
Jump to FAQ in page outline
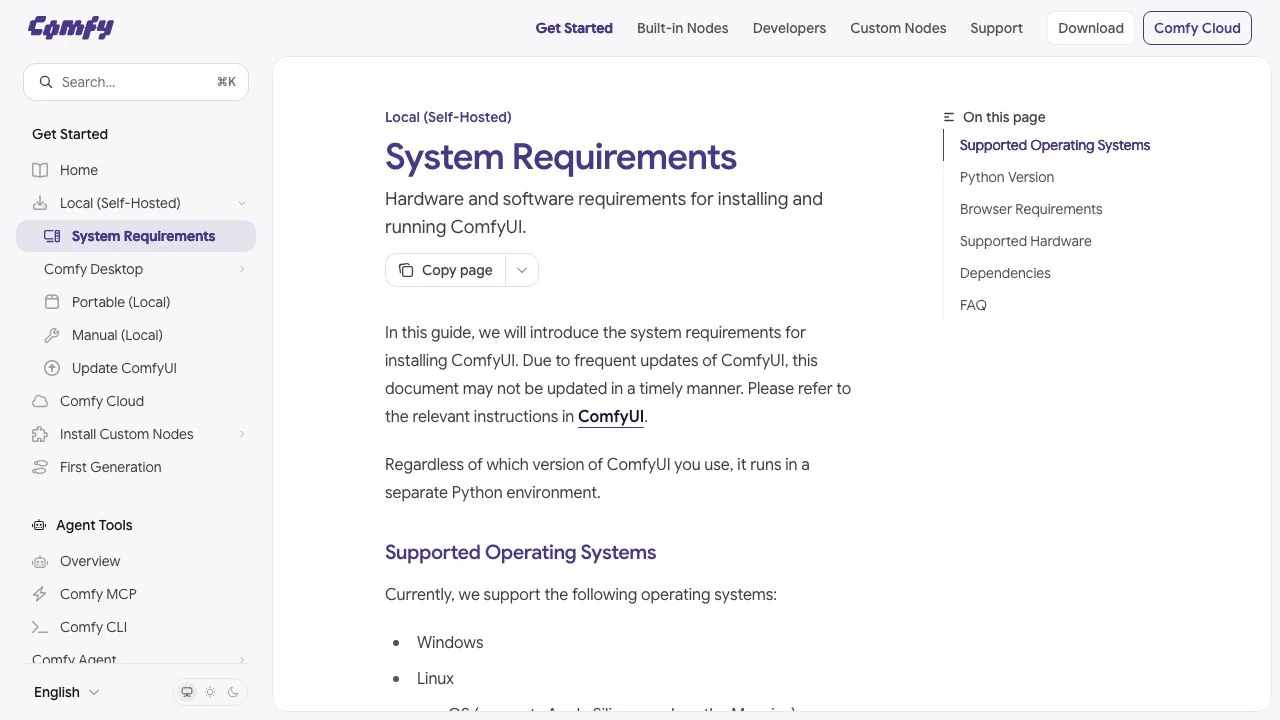[x=973, y=305]
